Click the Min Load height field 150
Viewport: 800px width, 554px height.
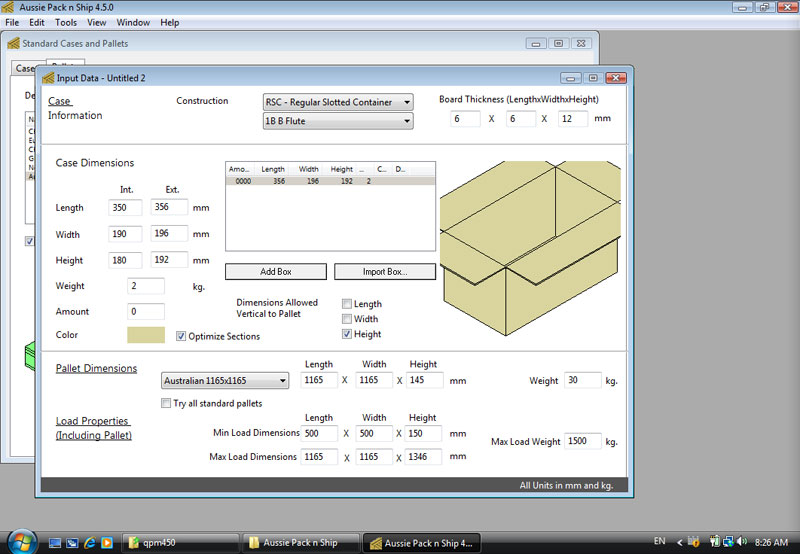(424, 433)
